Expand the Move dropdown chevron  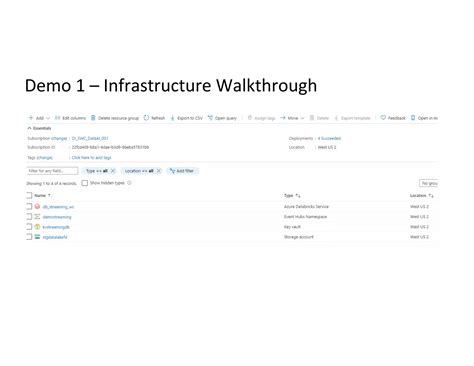pos(302,118)
